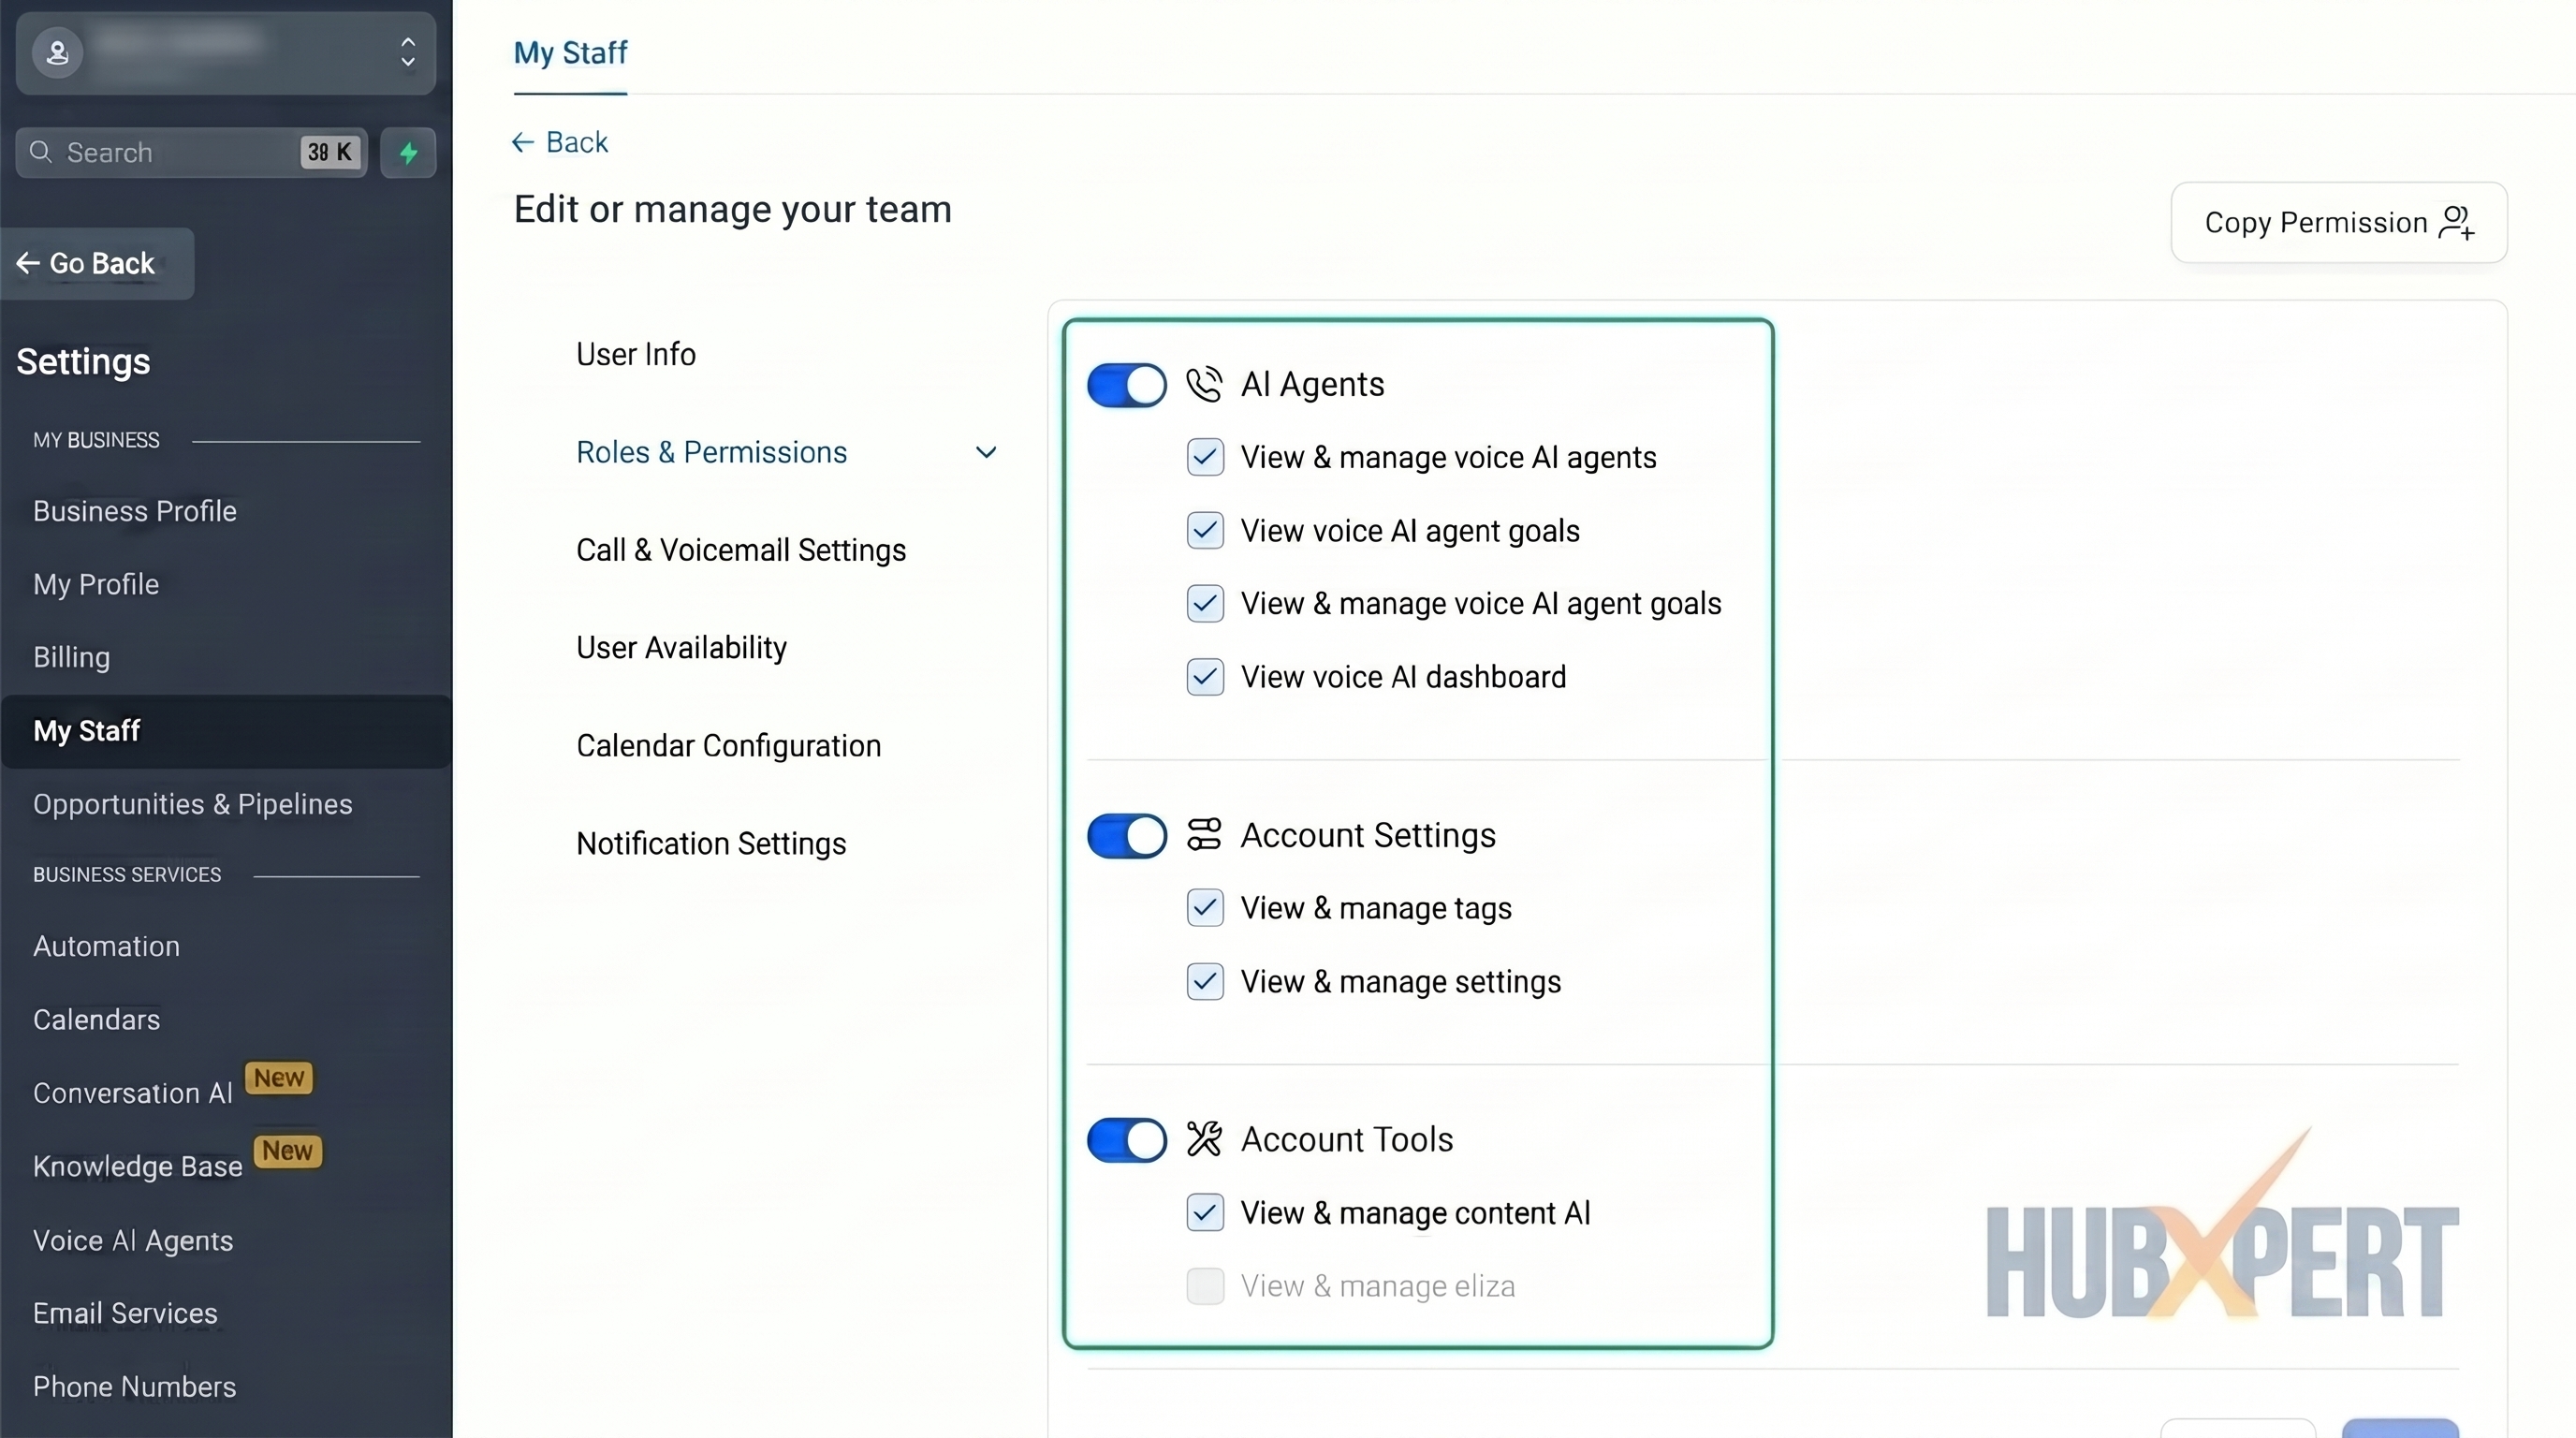Screen dimensions: 2576x1438
Task: Open the My Profile sidebar item
Action: click(96, 584)
